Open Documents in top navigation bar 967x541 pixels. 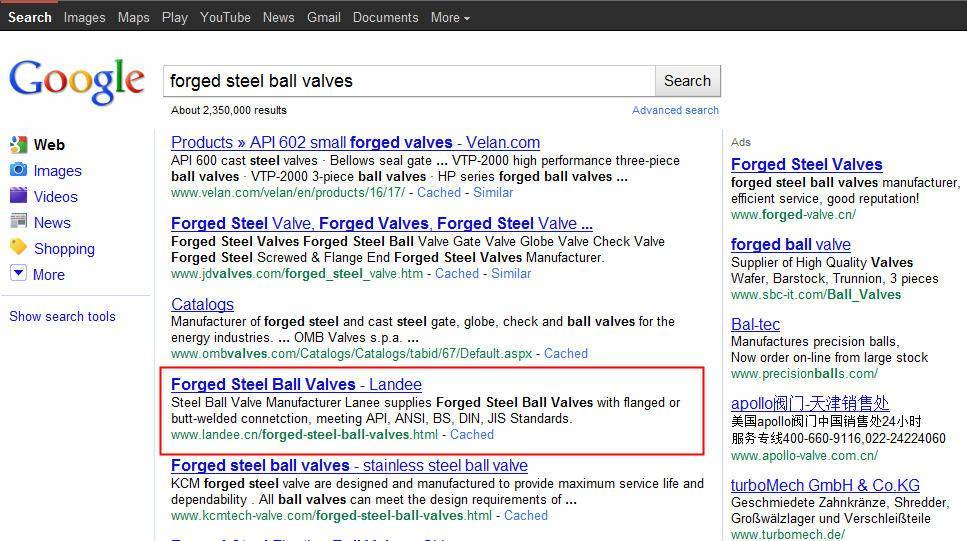coord(385,17)
